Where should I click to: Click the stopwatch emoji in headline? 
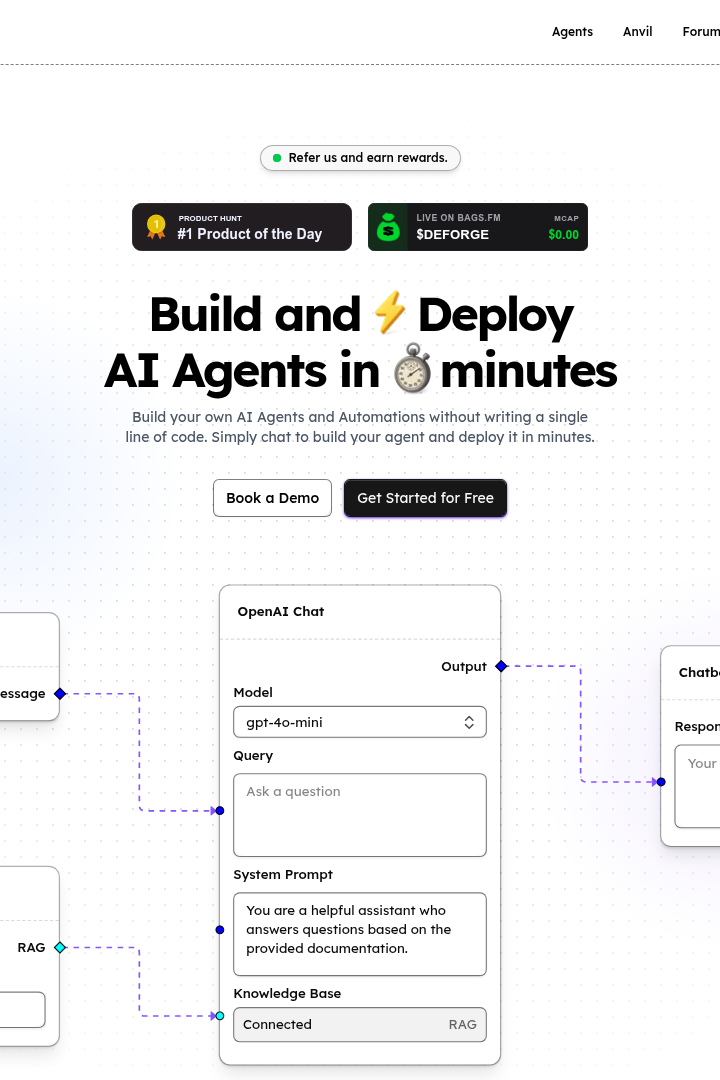[x=412, y=368]
